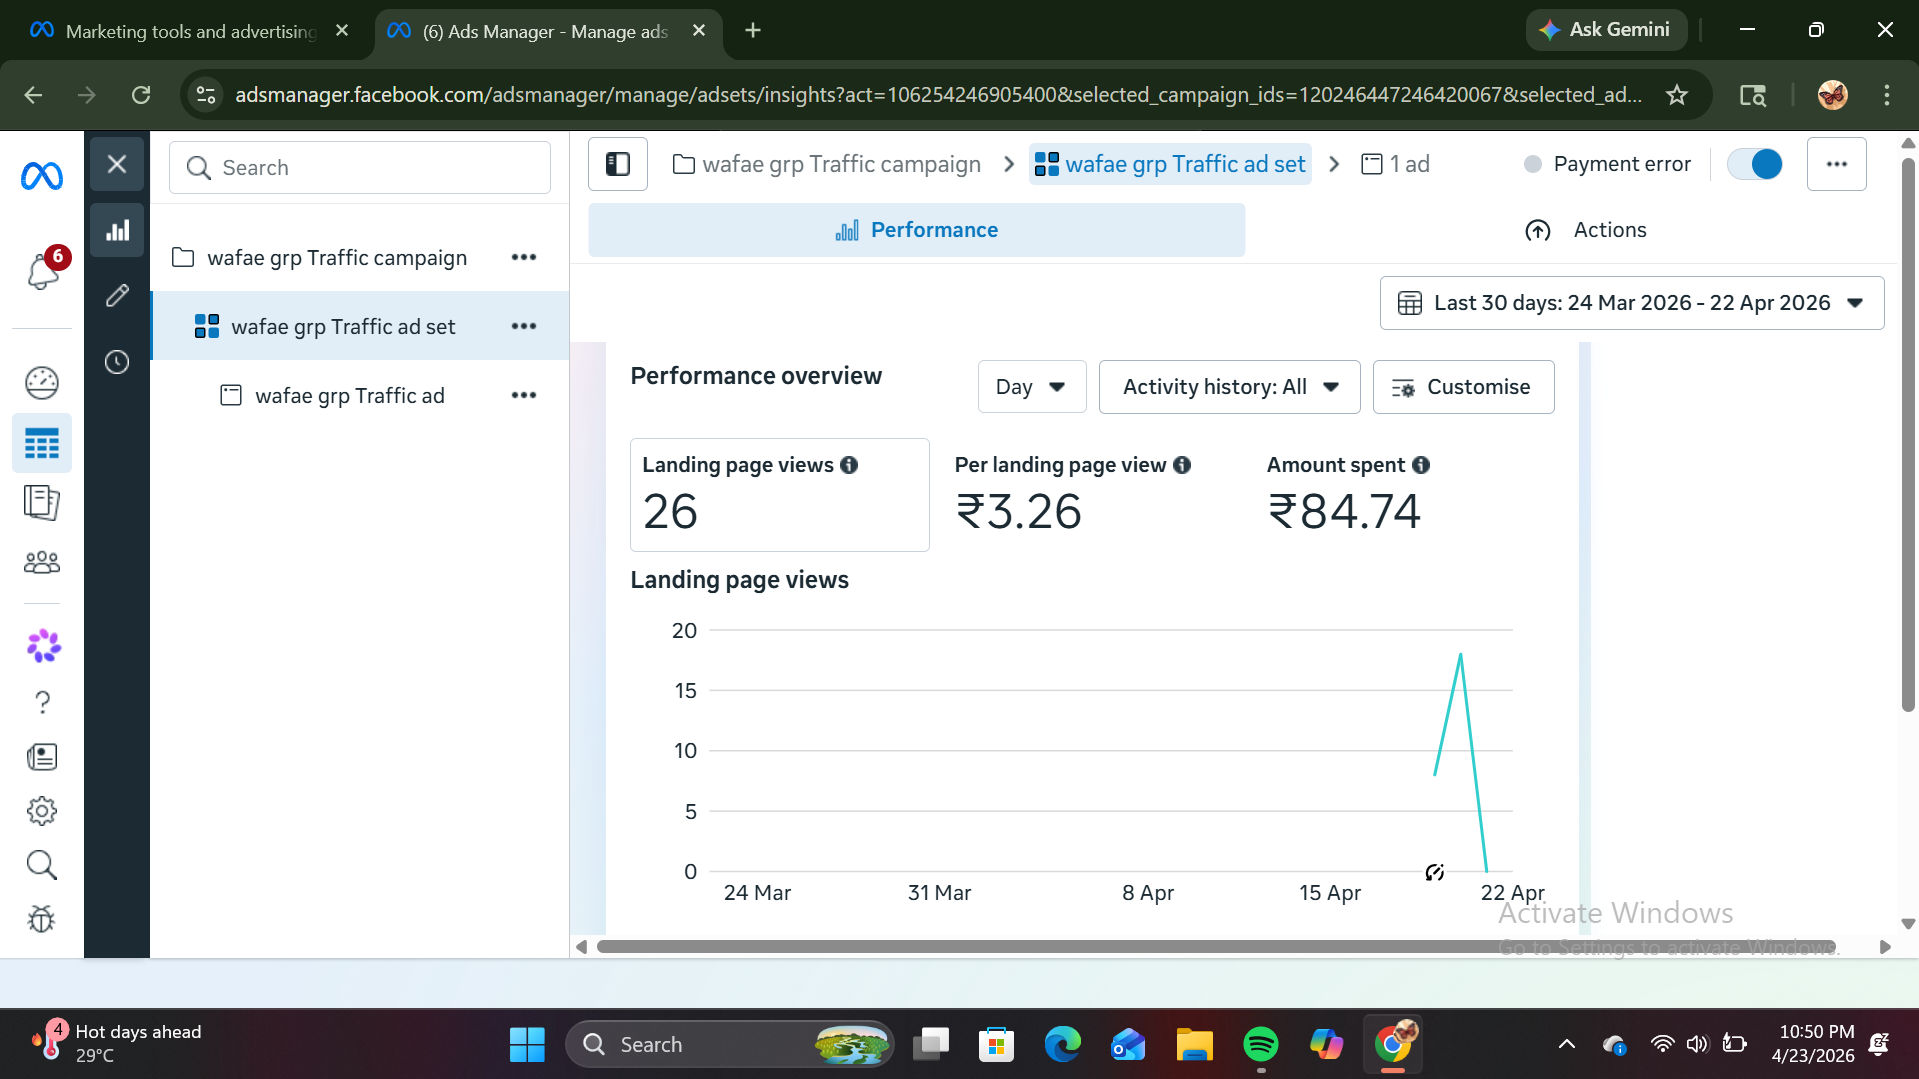Click the Customise button
1919x1079 pixels.
pos(1463,387)
